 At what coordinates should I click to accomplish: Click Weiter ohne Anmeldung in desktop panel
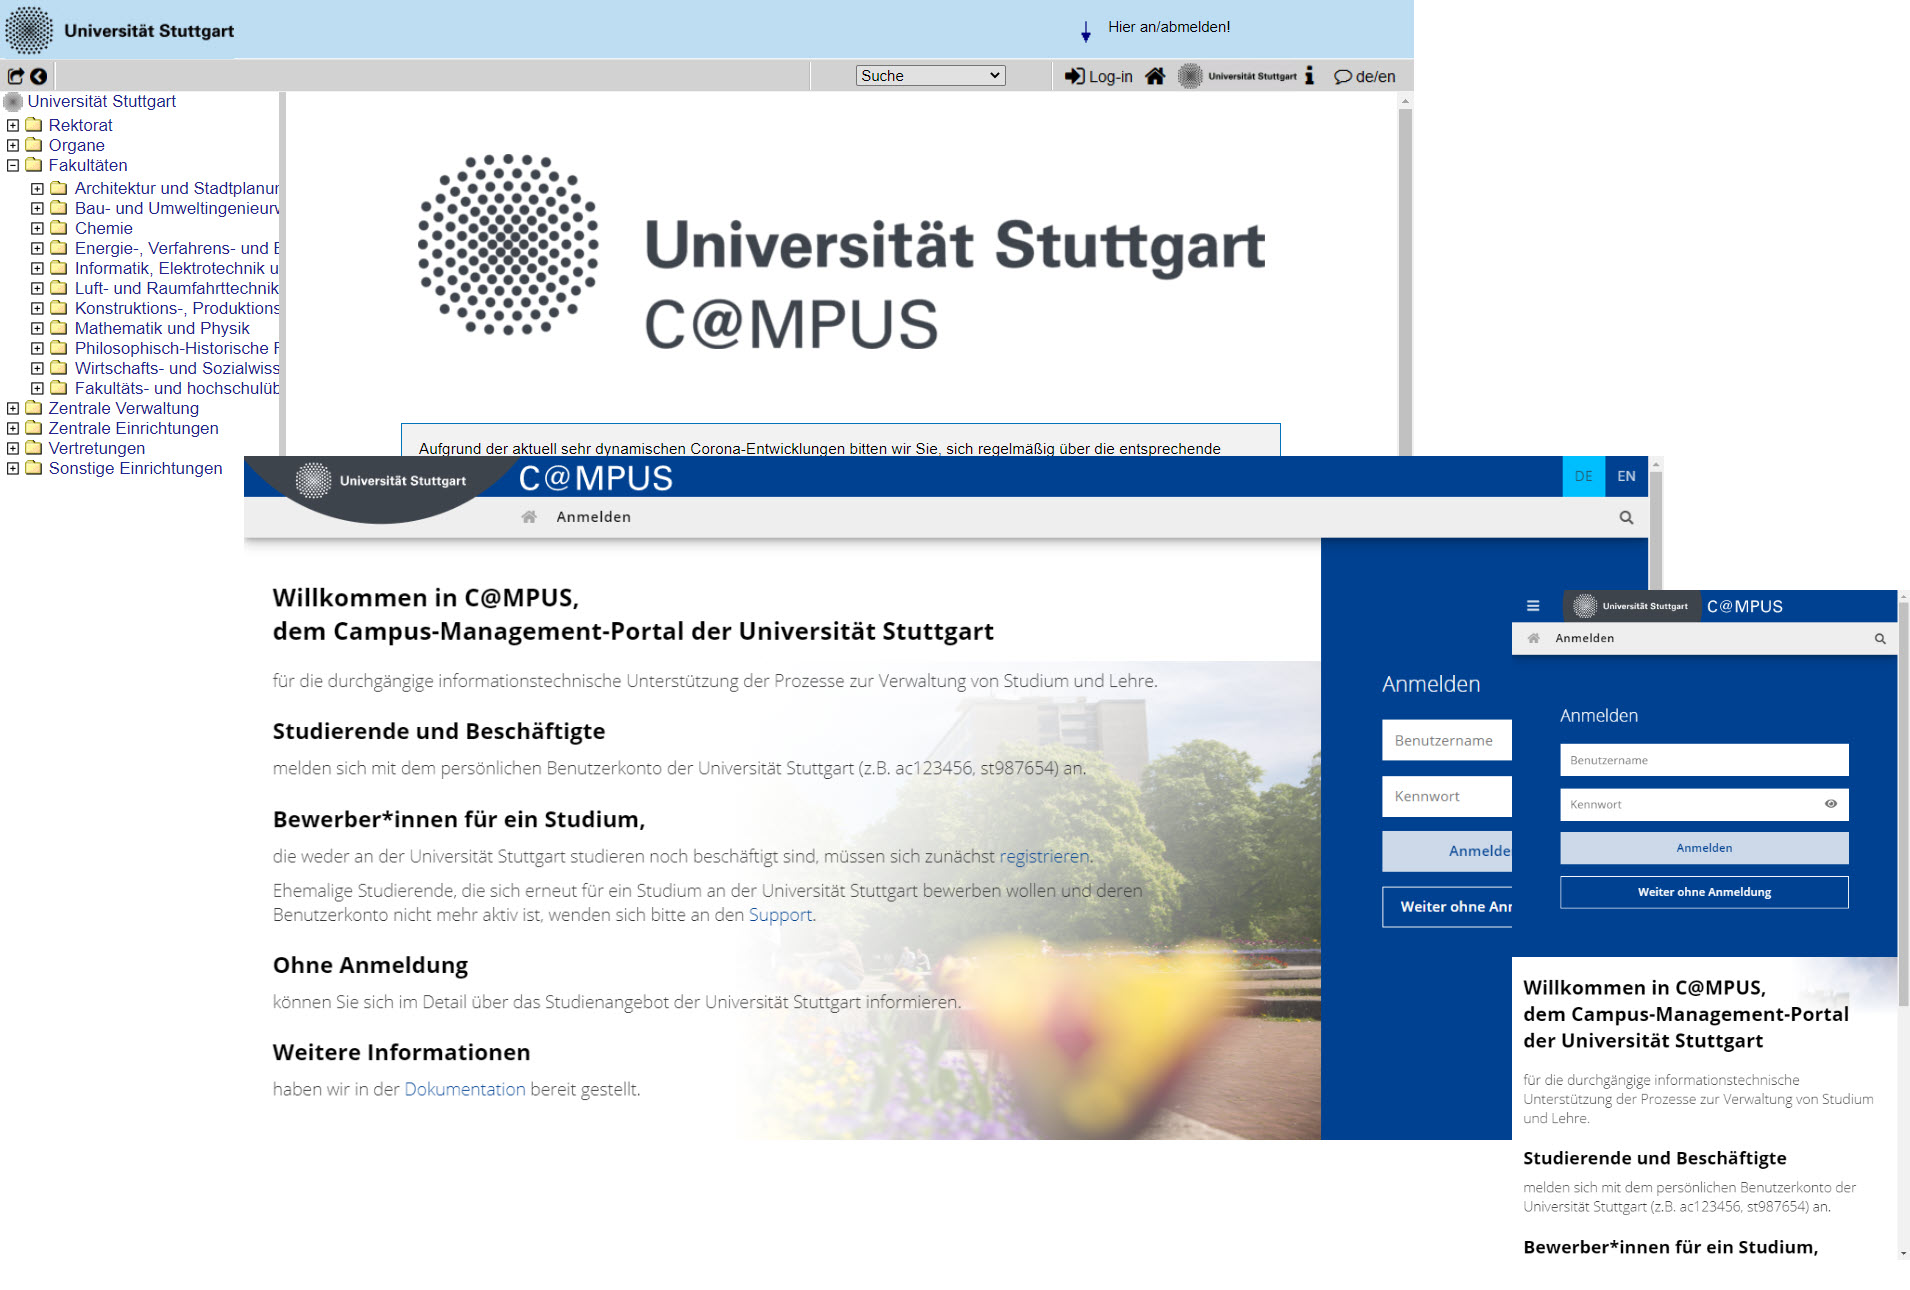pos(1447,907)
